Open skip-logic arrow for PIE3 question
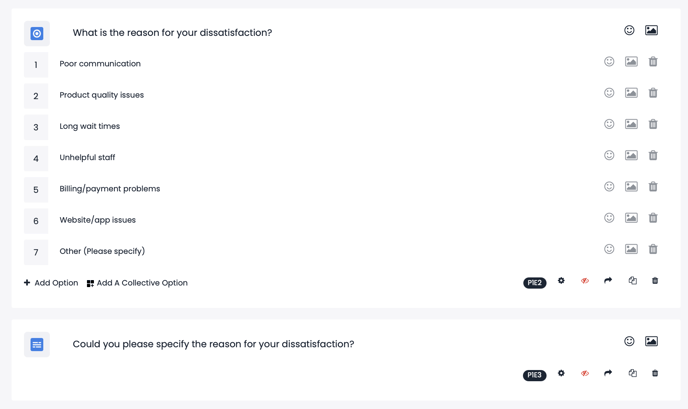The height and width of the screenshot is (409, 688). [608, 373]
